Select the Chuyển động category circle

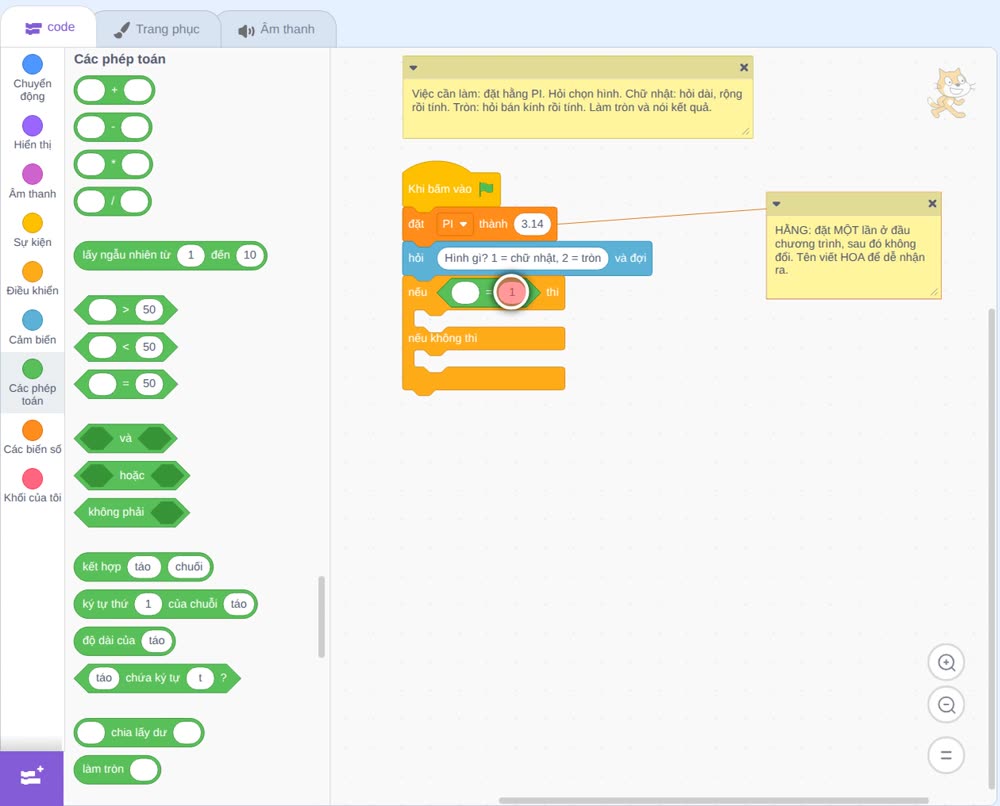[x=33, y=64]
